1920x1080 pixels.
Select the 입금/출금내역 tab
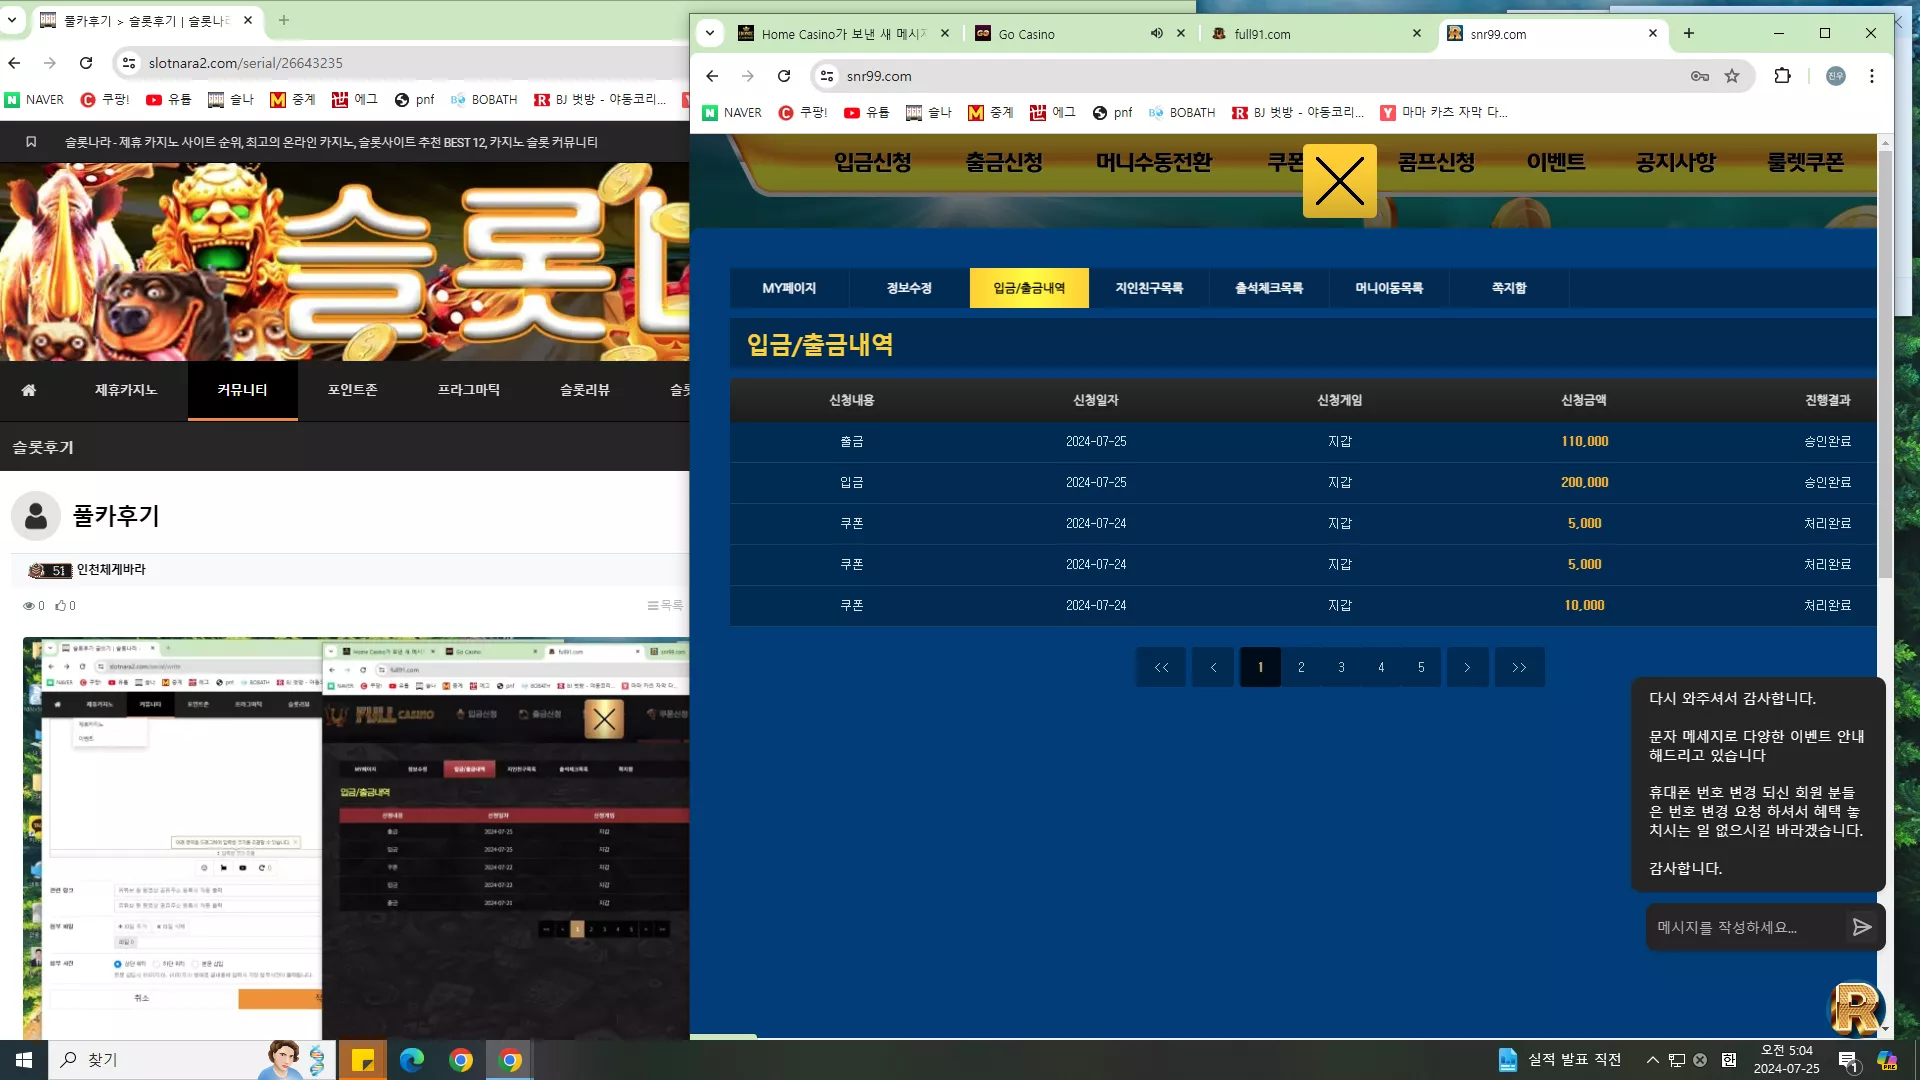tap(1029, 288)
